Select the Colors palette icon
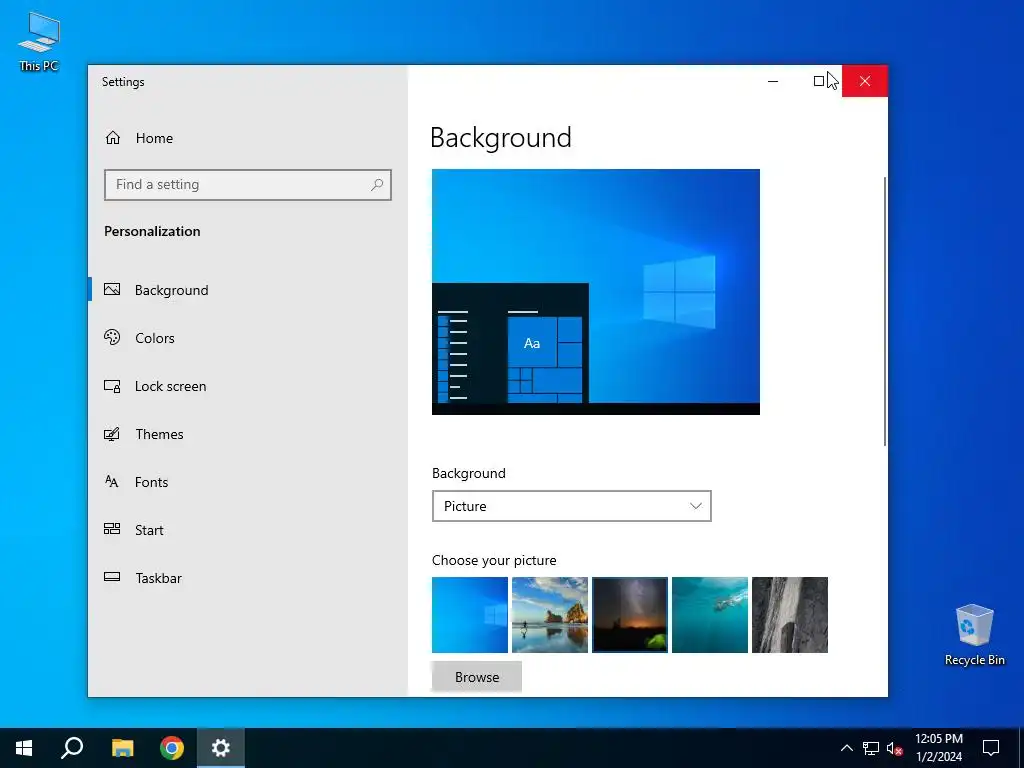 click(x=112, y=338)
